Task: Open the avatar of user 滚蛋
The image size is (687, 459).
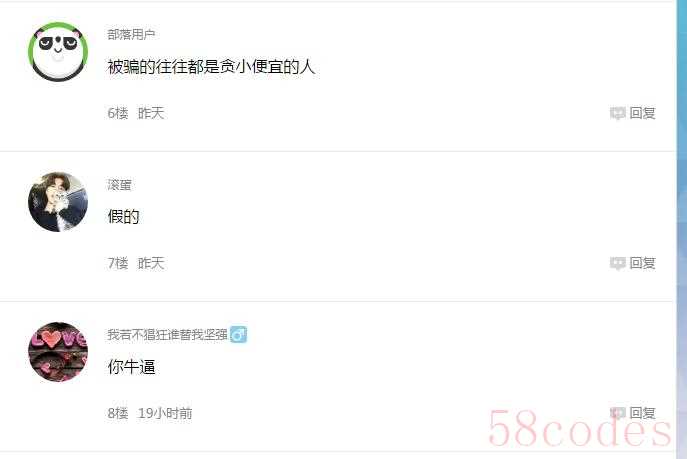Action: [58, 202]
